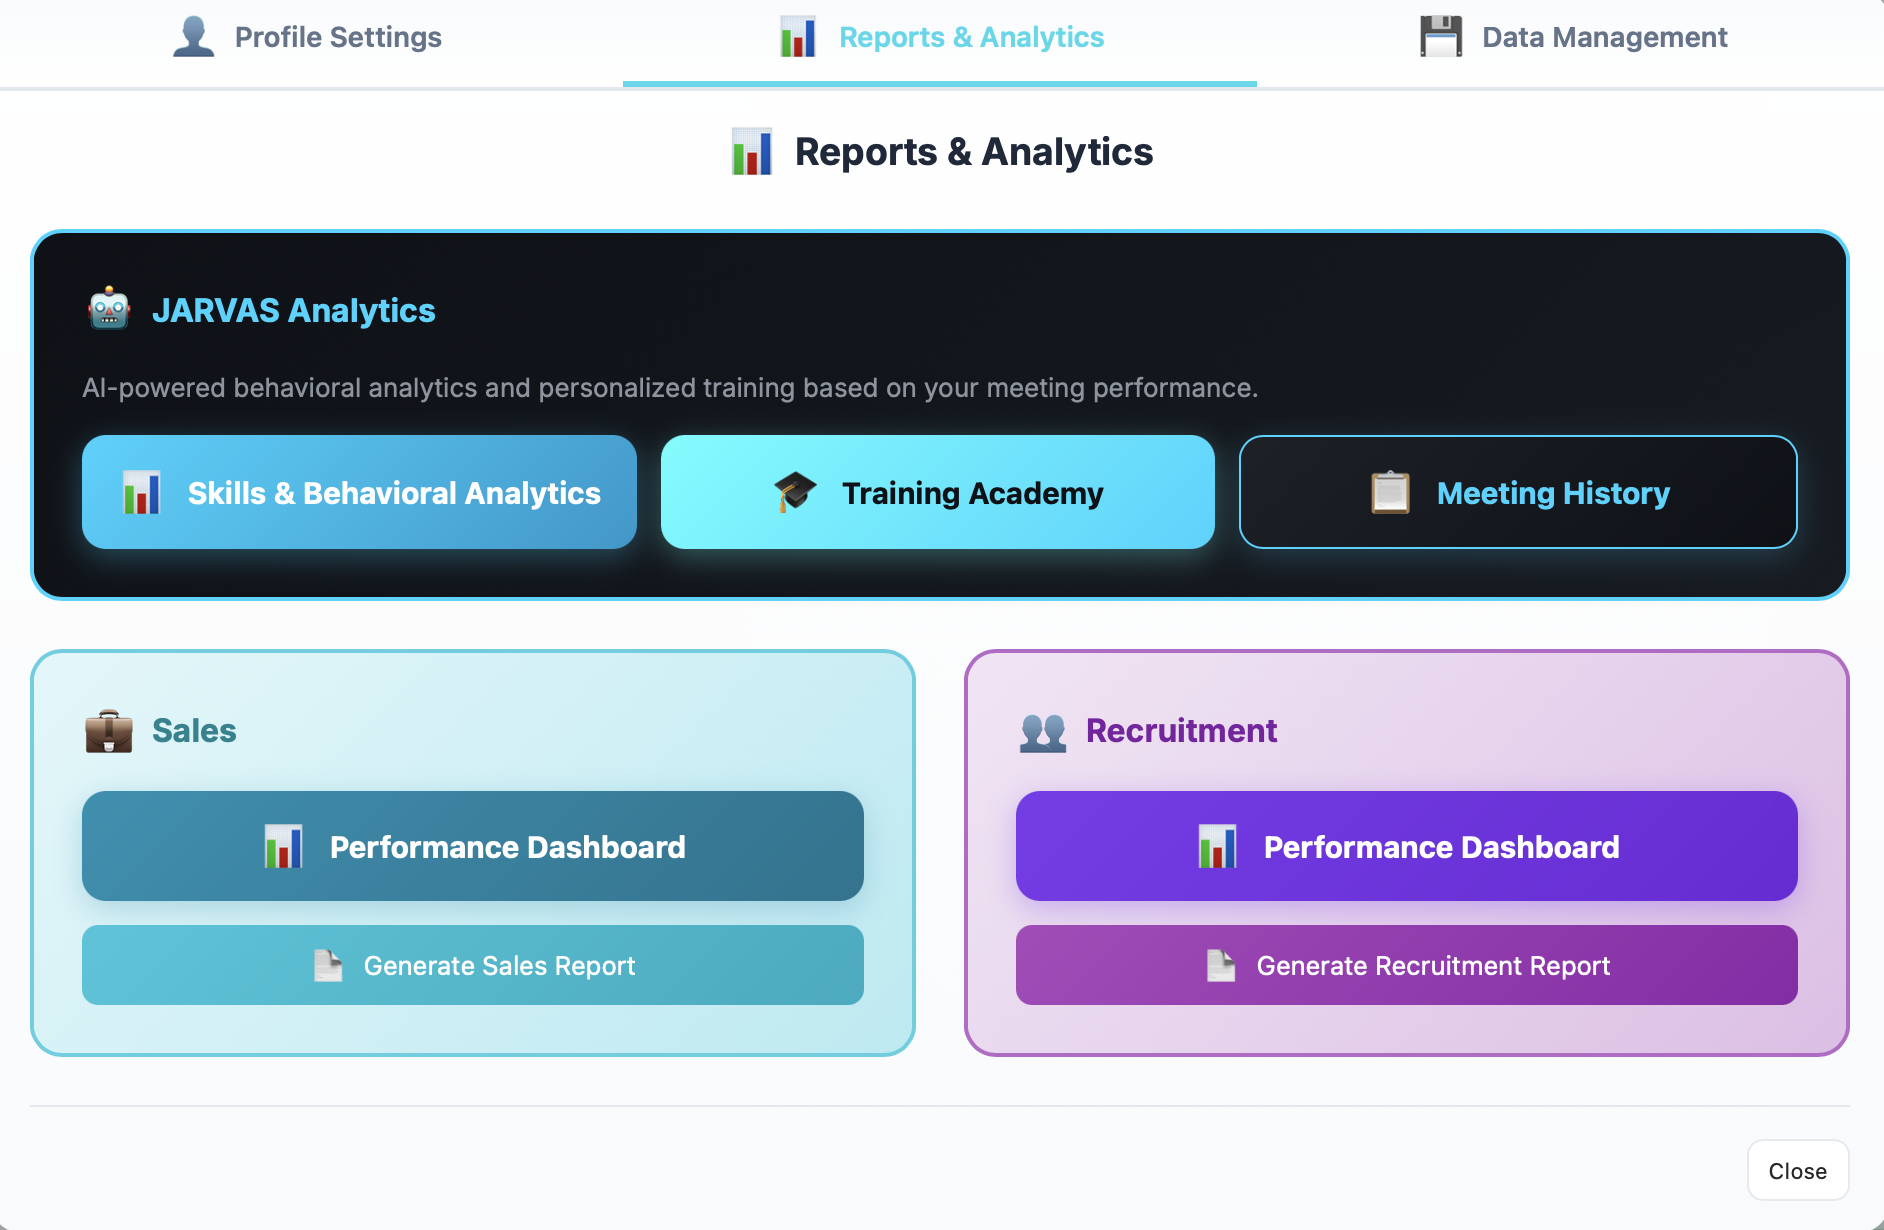Click the JARVAS robot icon

pos(109,309)
